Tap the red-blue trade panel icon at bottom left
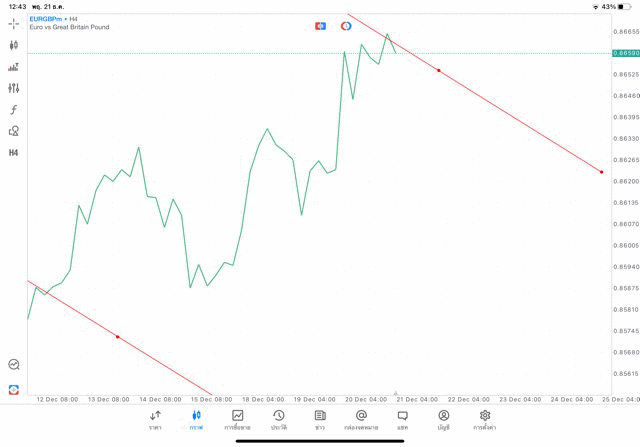This screenshot has width=640, height=447. pyautogui.click(x=14, y=389)
